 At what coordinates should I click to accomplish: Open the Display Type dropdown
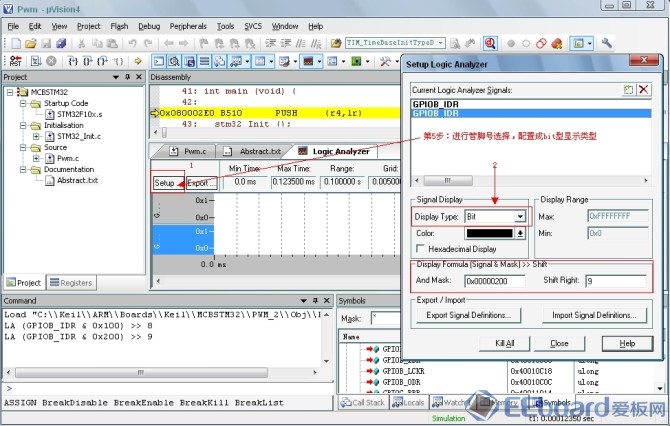tap(519, 216)
